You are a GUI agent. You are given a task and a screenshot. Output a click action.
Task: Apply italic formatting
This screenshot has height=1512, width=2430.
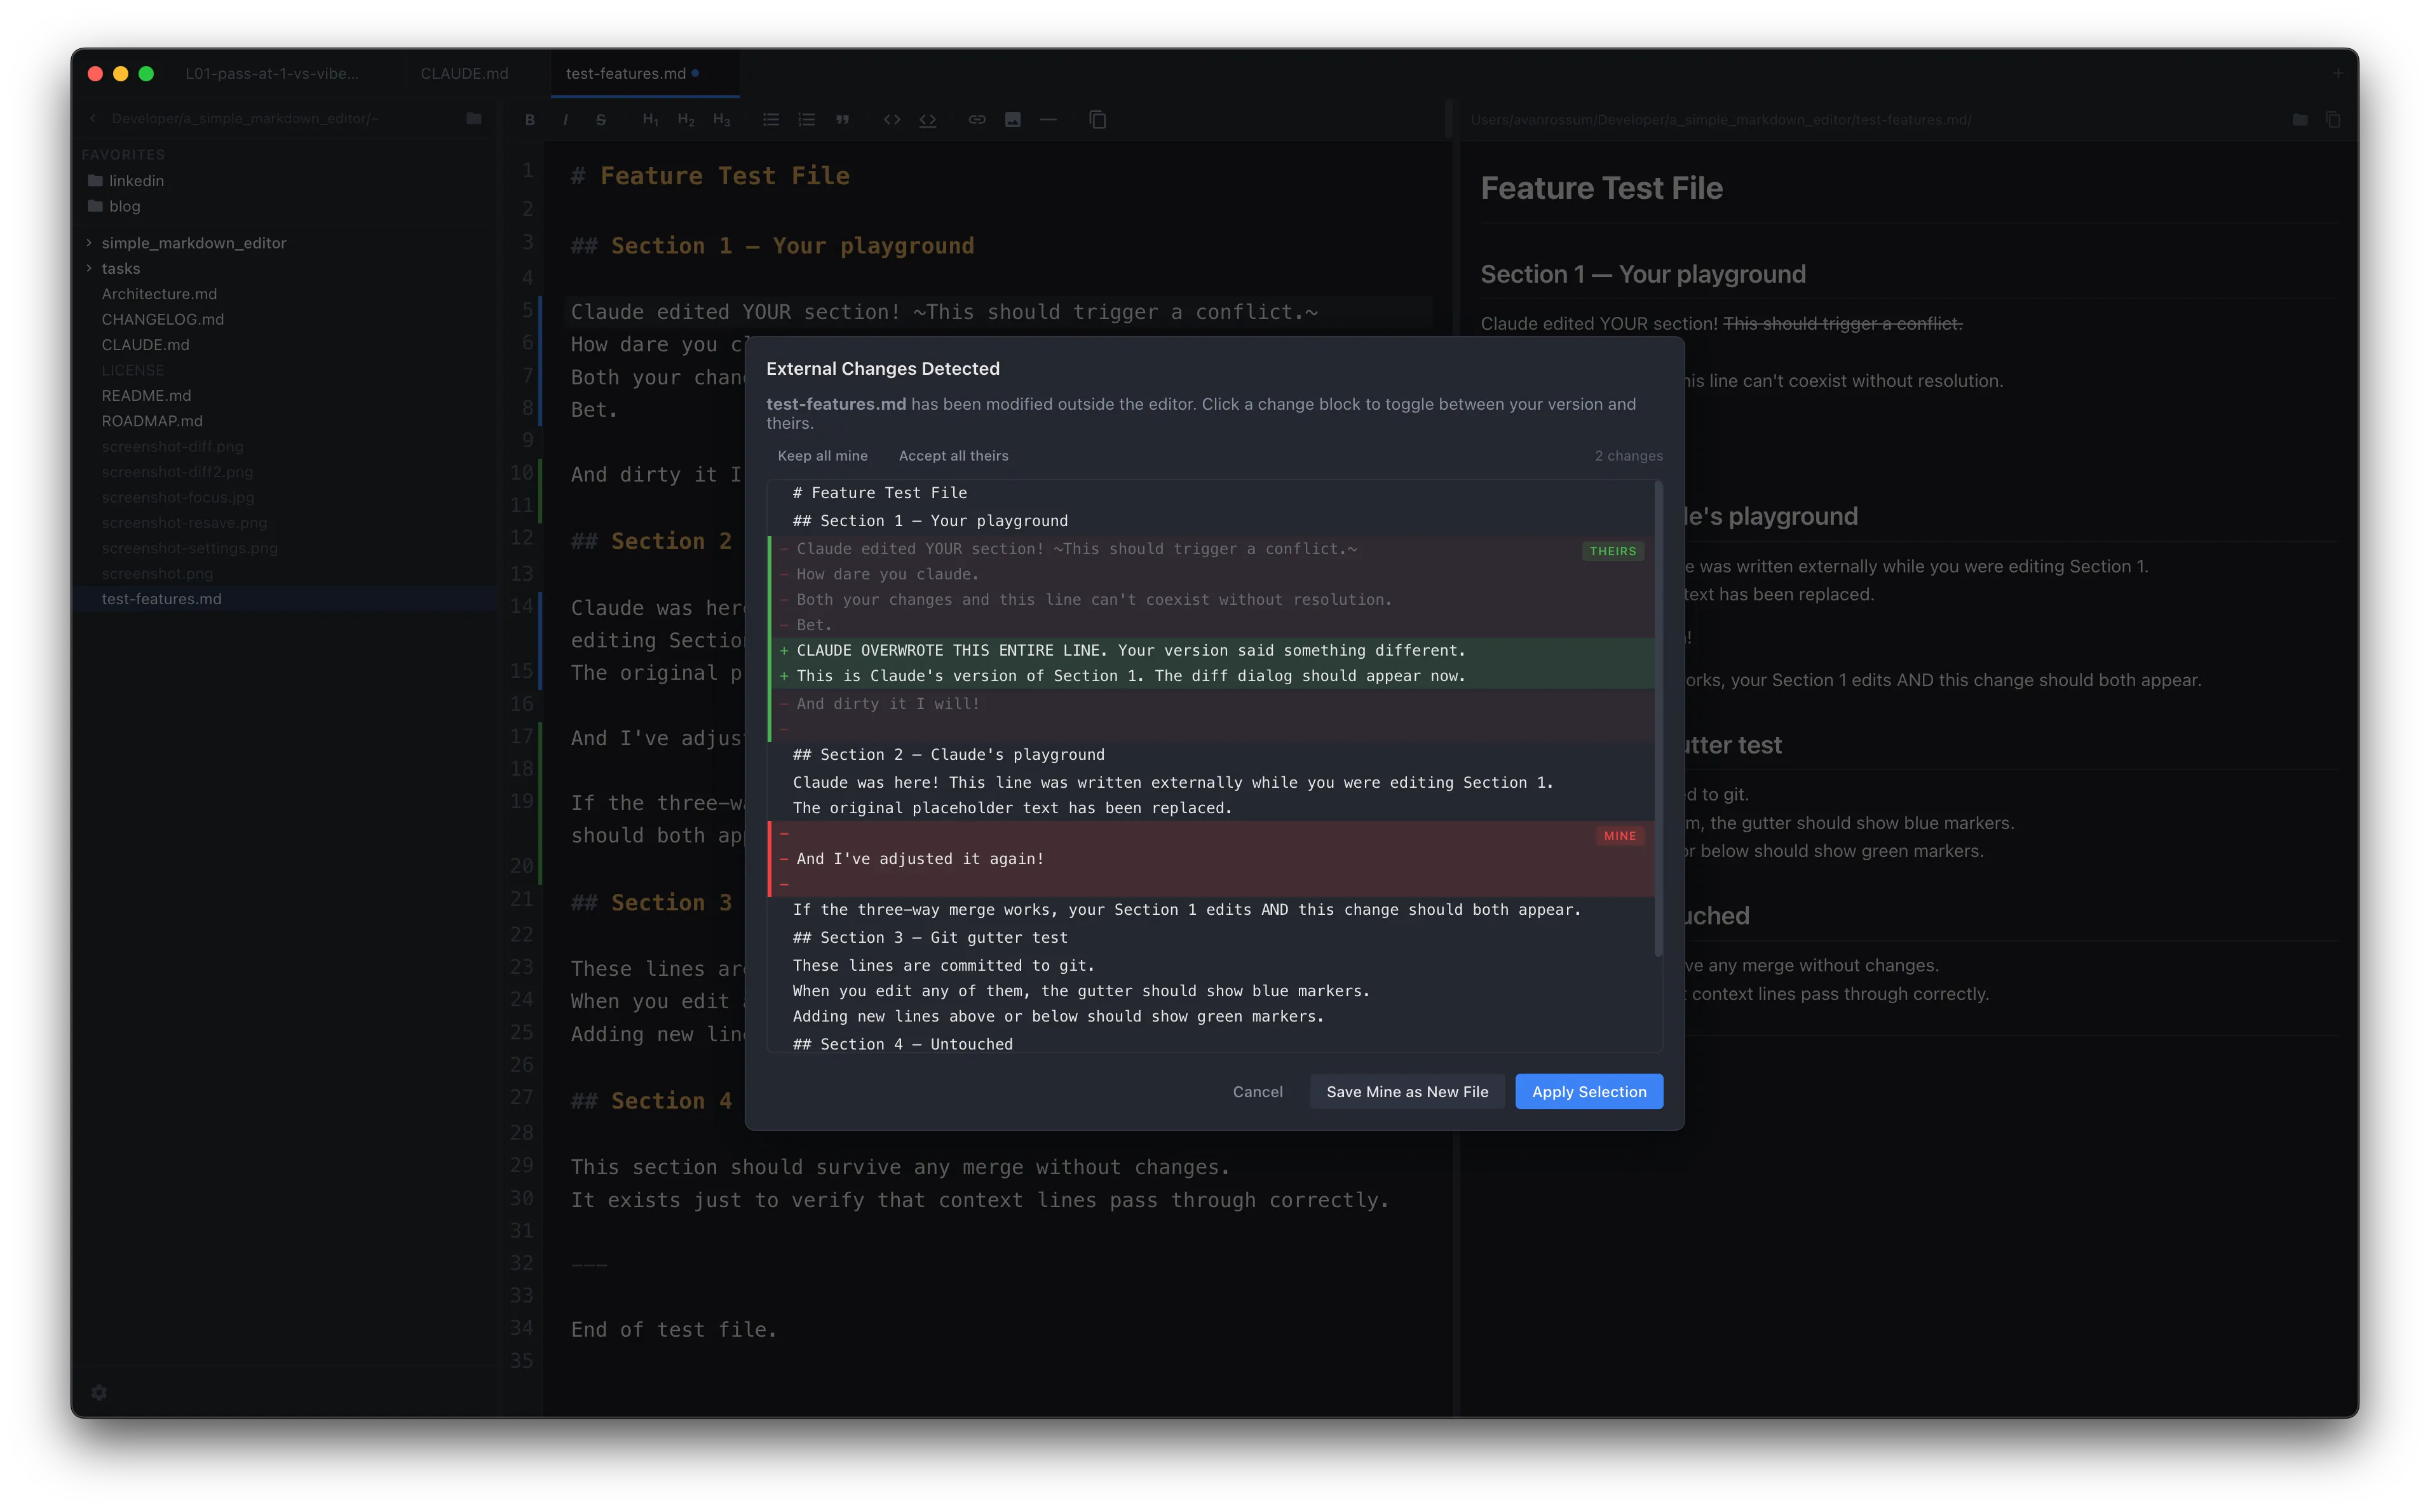(x=565, y=119)
